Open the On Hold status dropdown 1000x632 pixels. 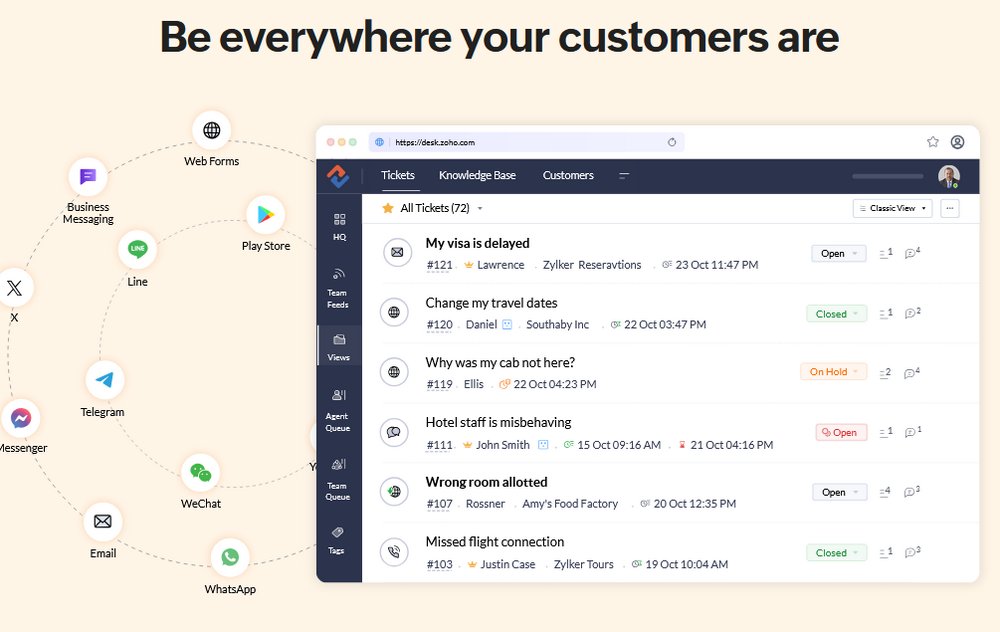pyautogui.click(x=834, y=372)
